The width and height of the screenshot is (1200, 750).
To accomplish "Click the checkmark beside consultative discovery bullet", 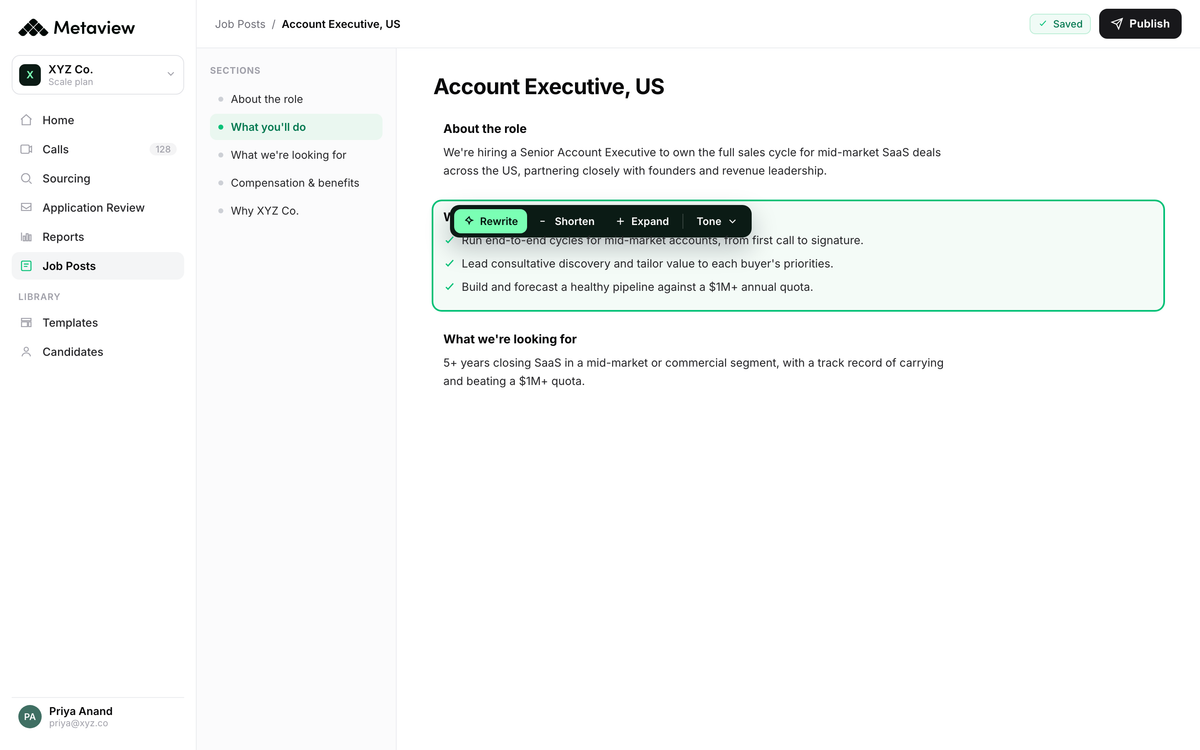I will pos(450,264).
